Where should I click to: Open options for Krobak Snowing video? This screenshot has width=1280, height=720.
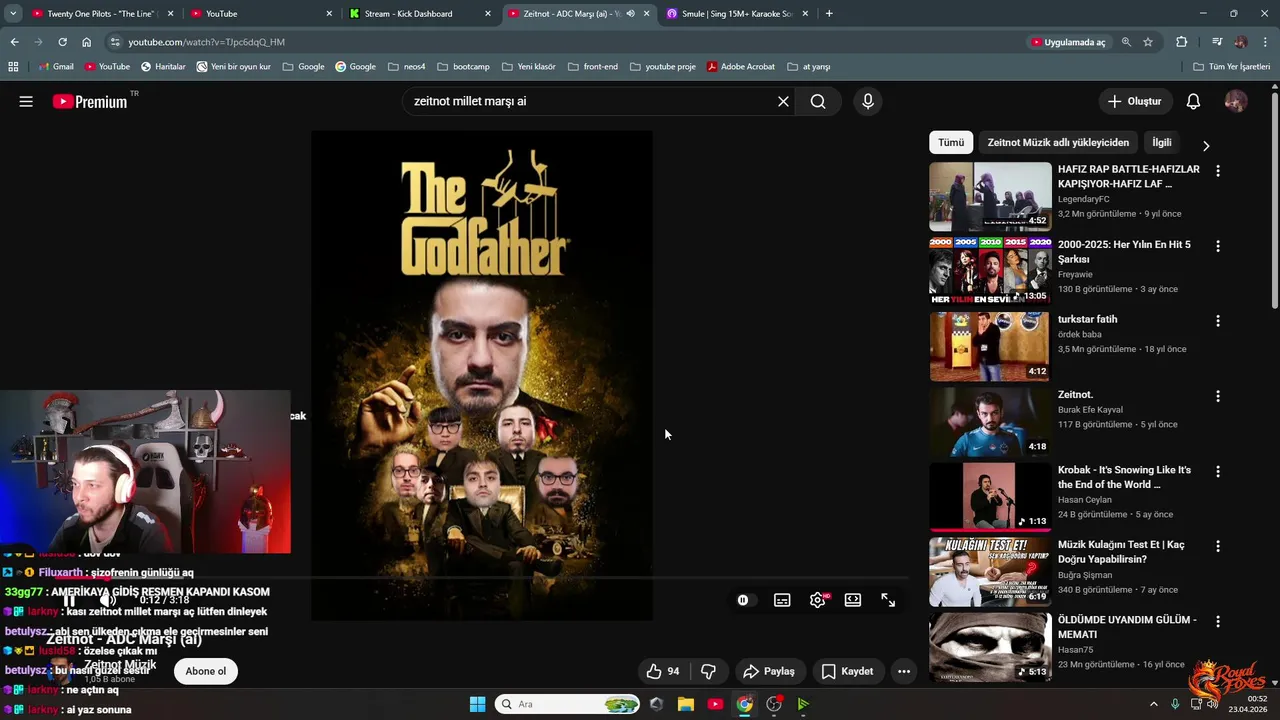point(1217,471)
